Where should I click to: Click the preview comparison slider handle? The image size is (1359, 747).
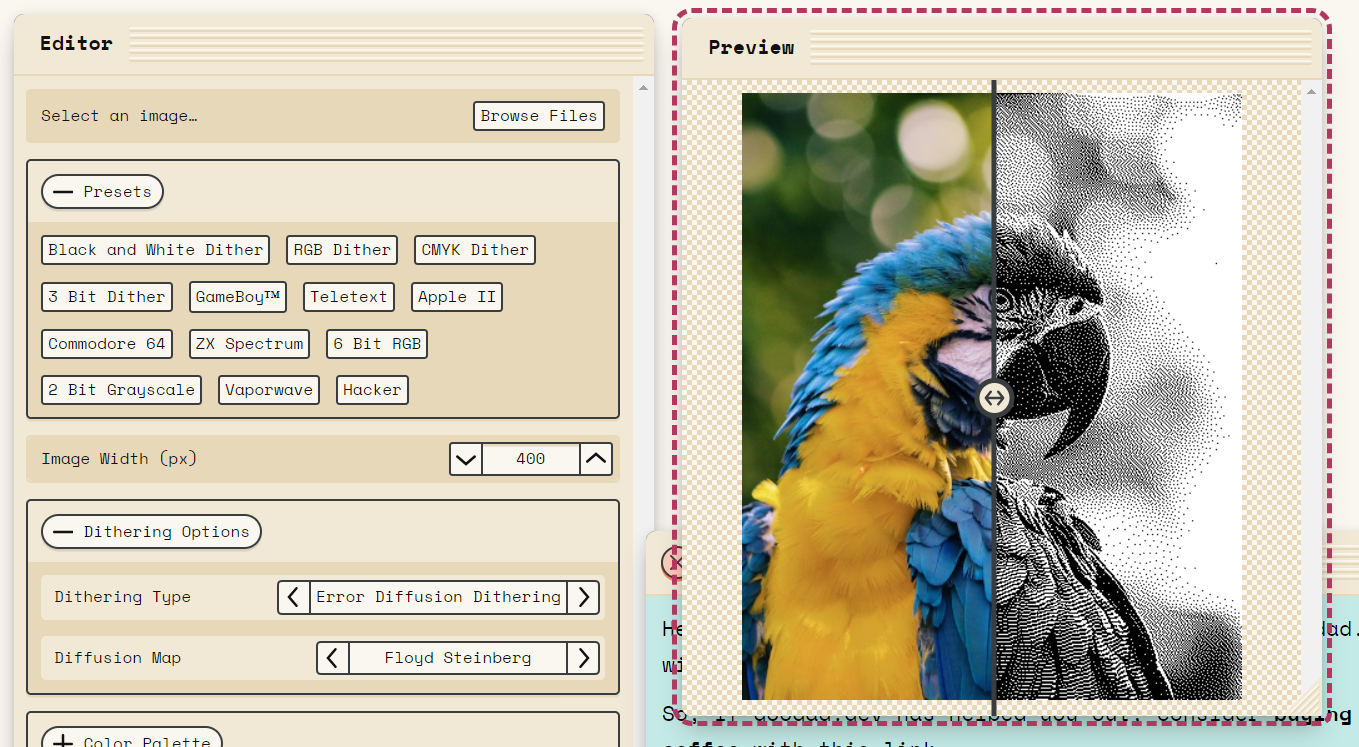(994, 398)
